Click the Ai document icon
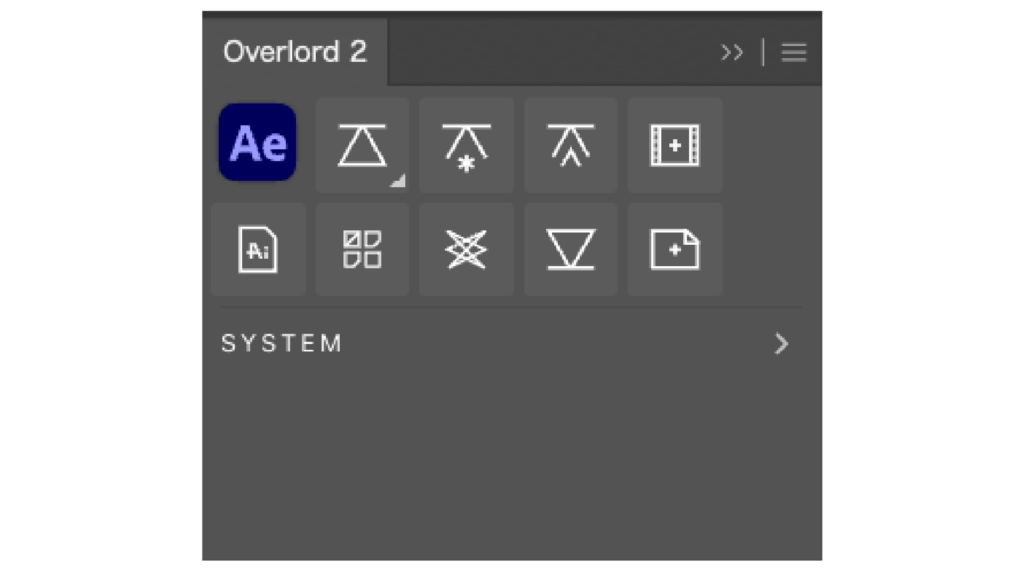Viewport: 1024px width, 576px height. (x=258, y=249)
